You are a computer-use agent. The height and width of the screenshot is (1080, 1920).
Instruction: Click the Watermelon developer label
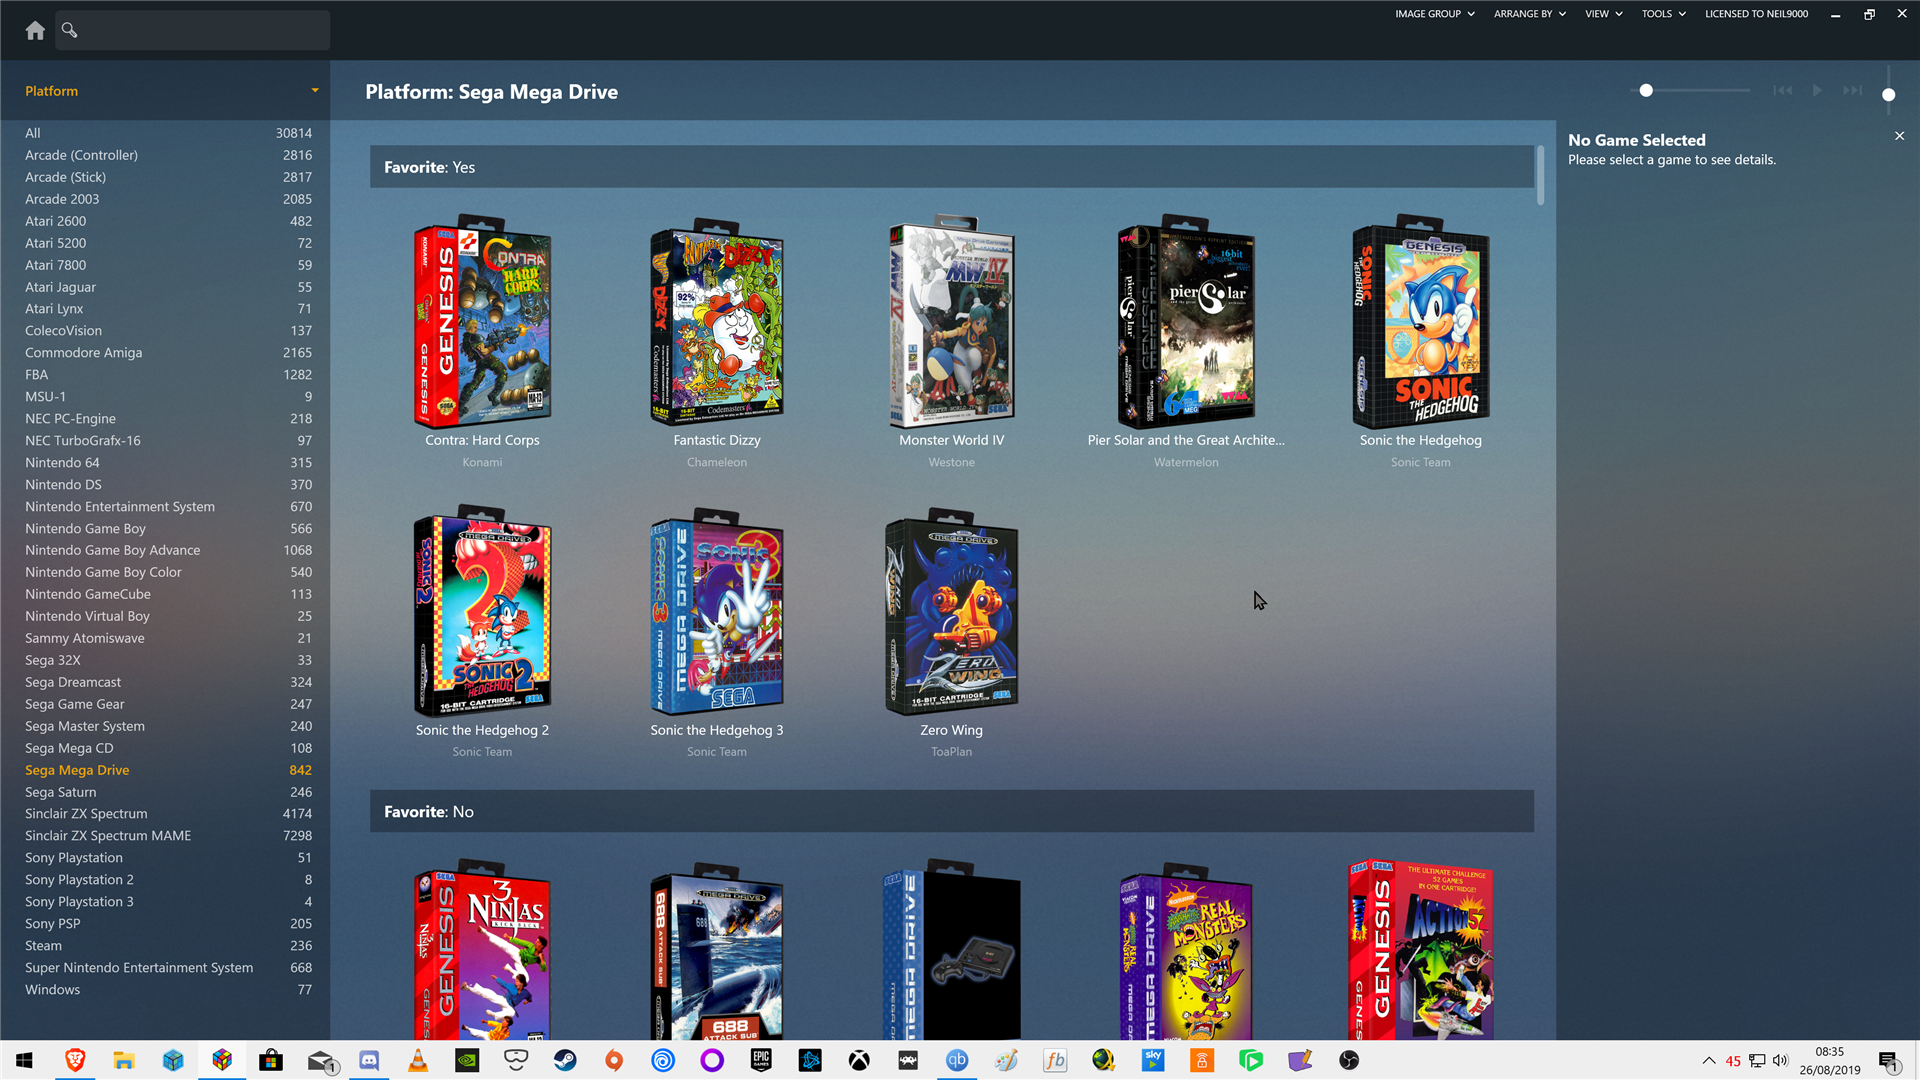(1186, 462)
